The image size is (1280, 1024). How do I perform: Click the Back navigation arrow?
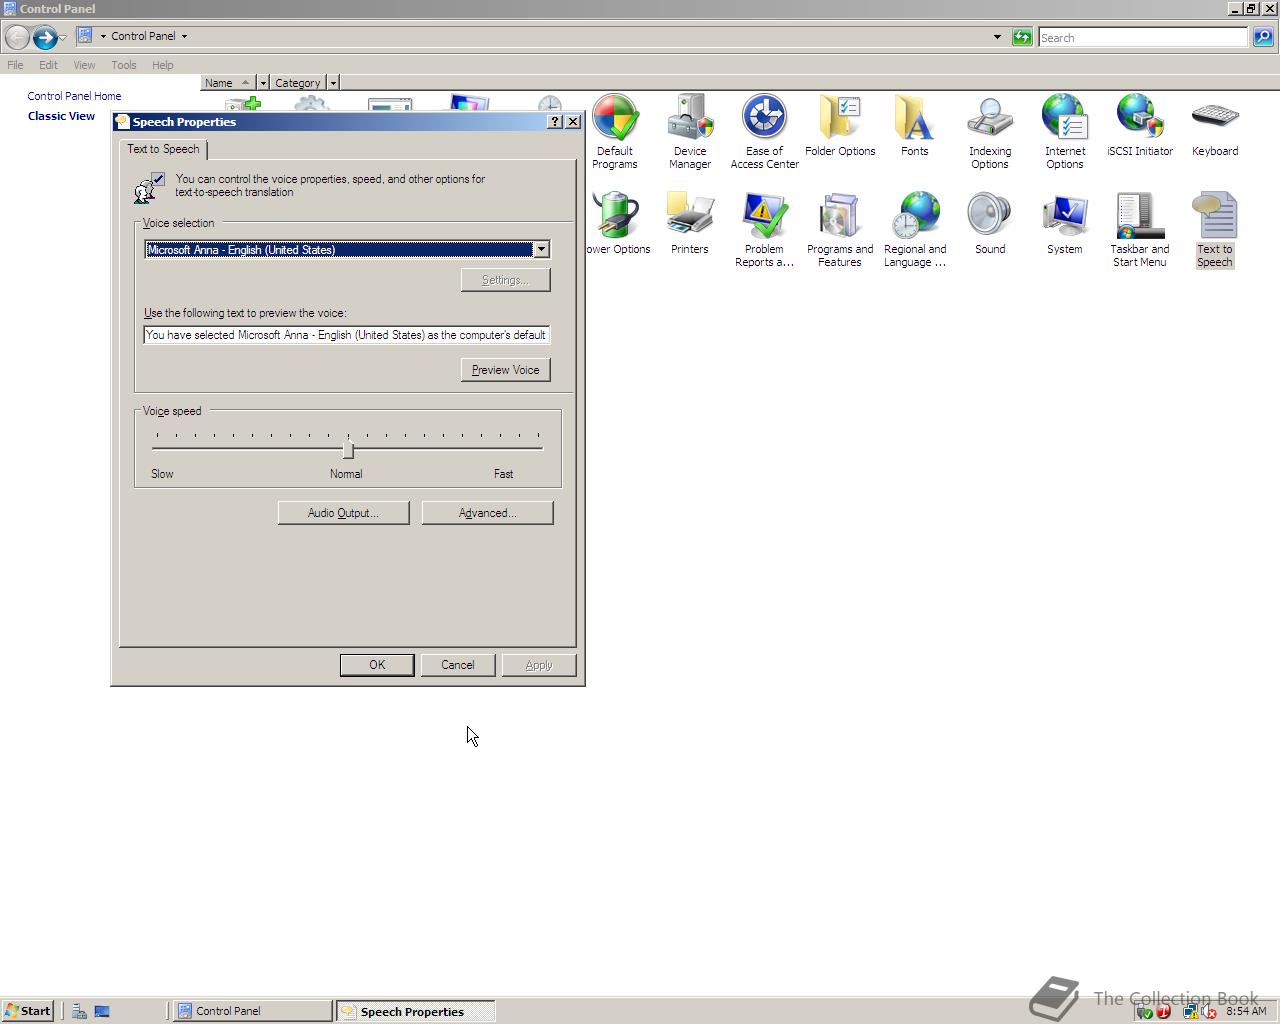tap(17, 37)
